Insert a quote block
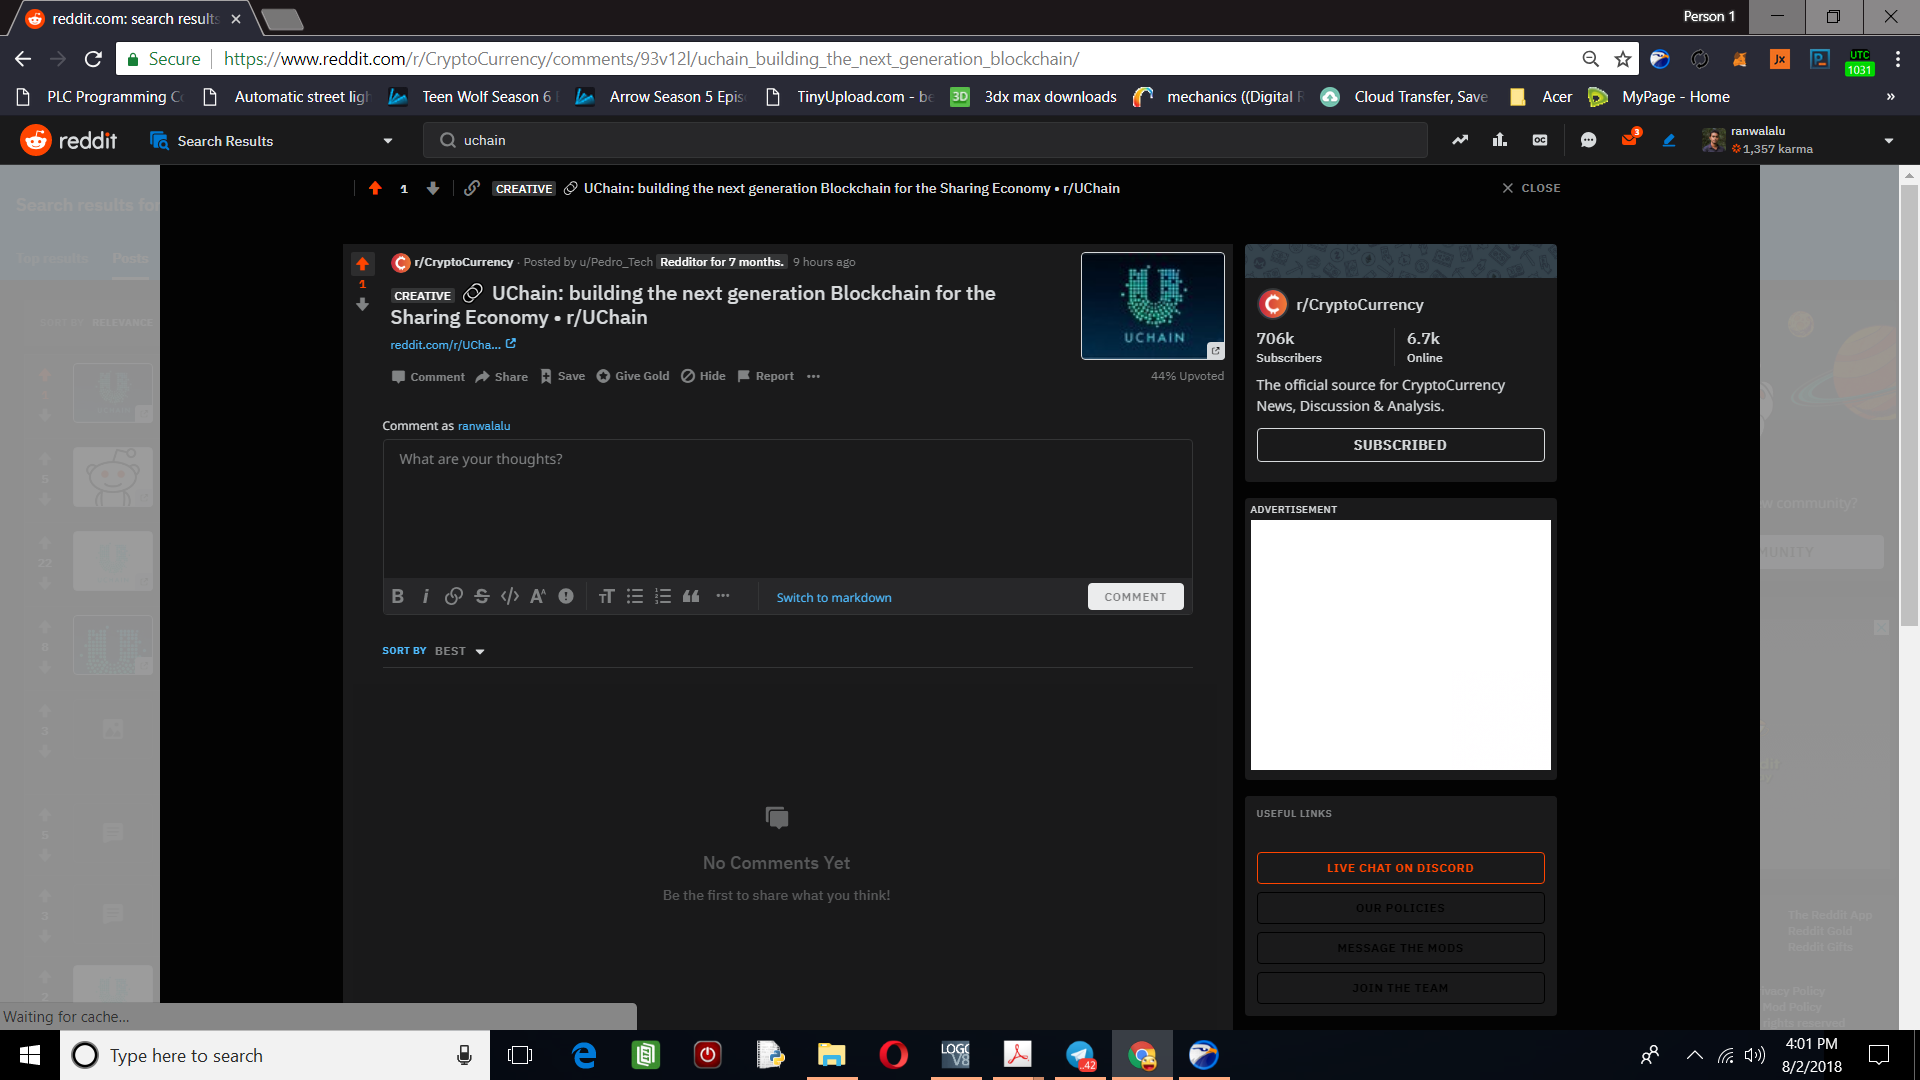 pyautogui.click(x=691, y=597)
